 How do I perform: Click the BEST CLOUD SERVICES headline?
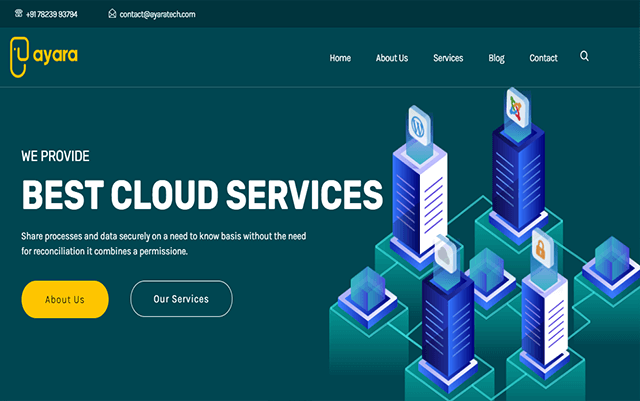(x=202, y=195)
